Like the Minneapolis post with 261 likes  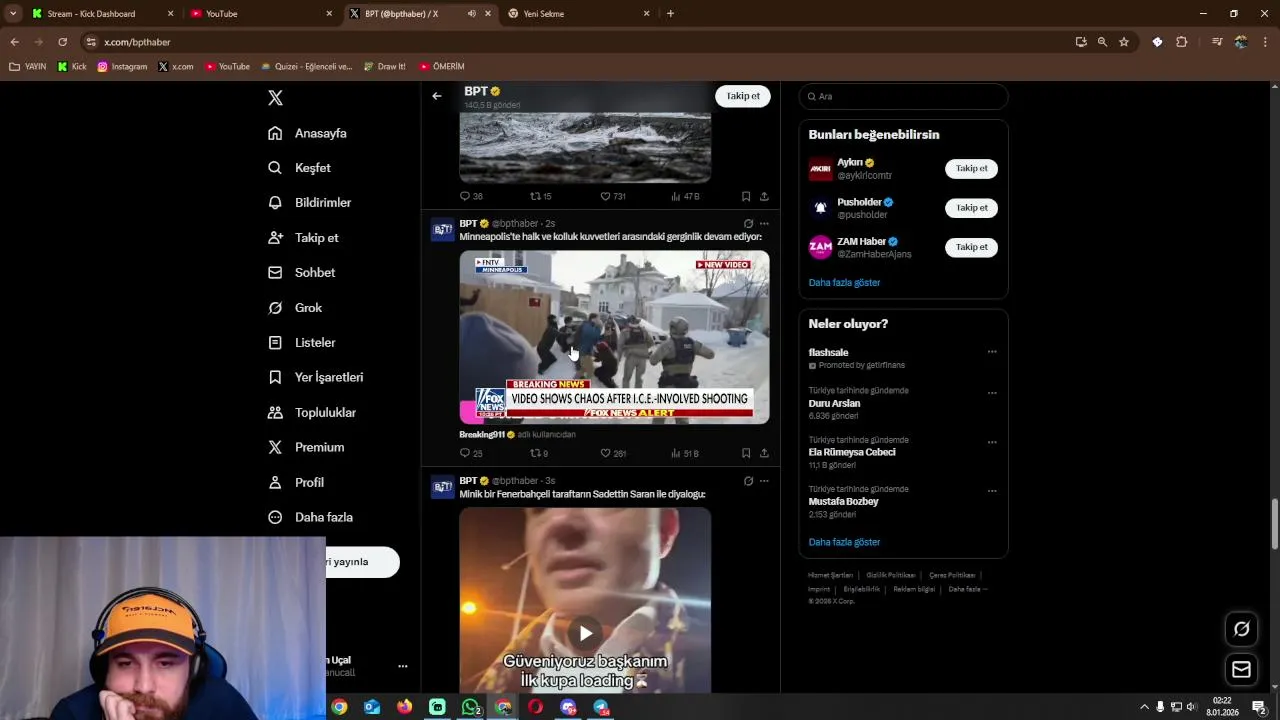pos(613,454)
